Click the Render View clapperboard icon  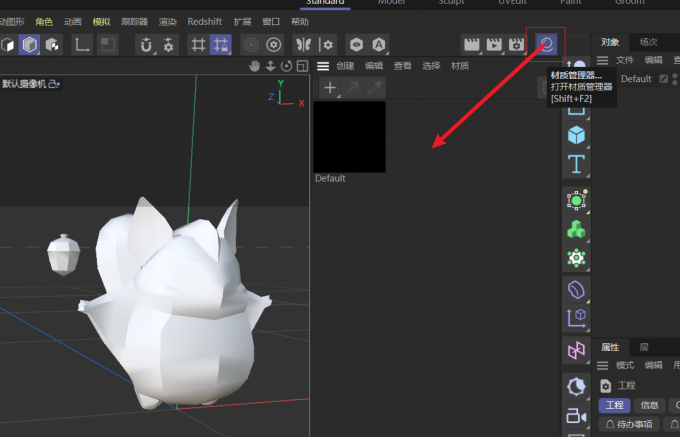click(x=471, y=44)
